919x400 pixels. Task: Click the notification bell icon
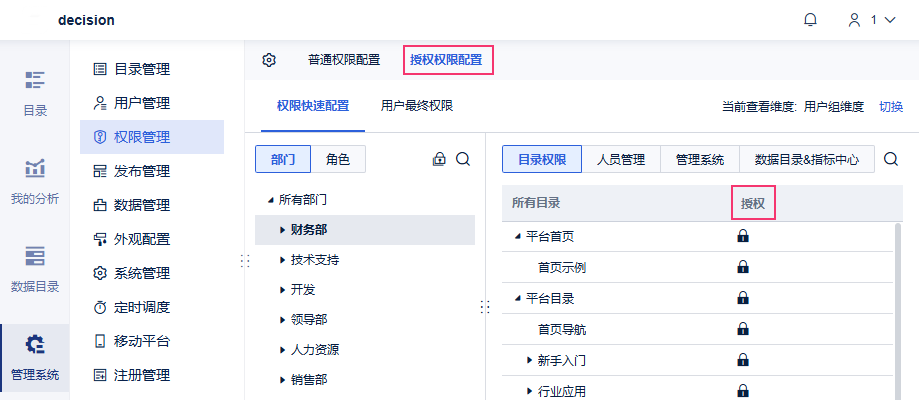coord(810,20)
